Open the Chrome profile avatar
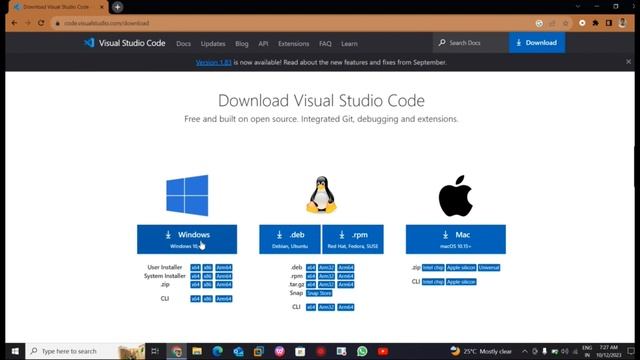The image size is (640, 360). (x=622, y=23)
